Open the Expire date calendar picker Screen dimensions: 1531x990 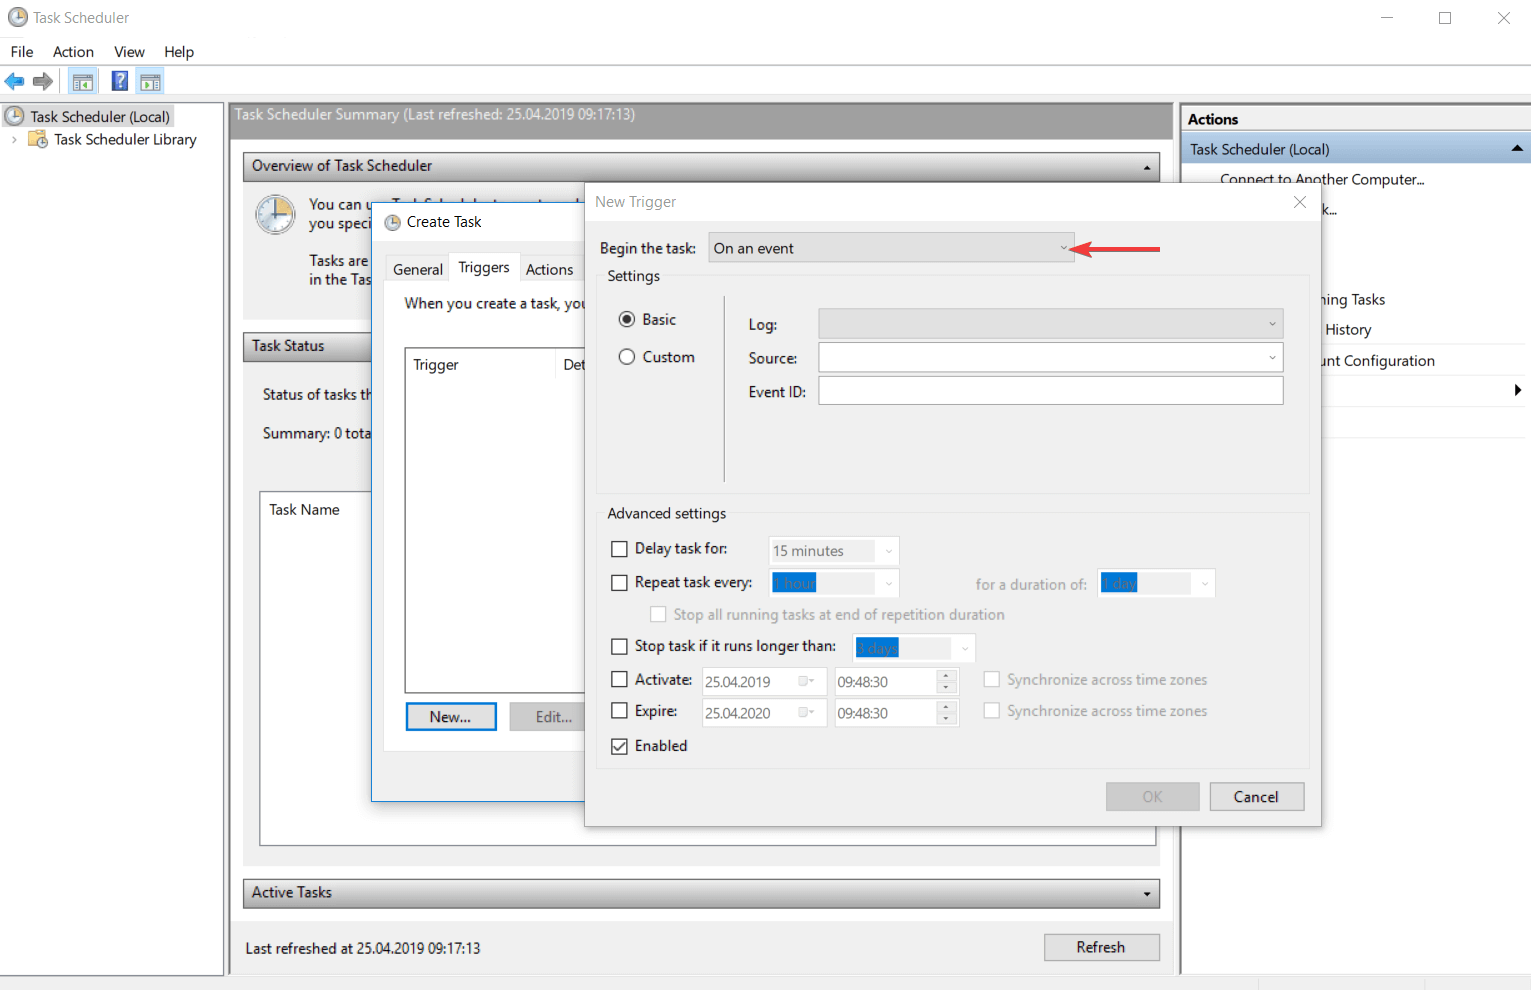pyautogui.click(x=807, y=713)
